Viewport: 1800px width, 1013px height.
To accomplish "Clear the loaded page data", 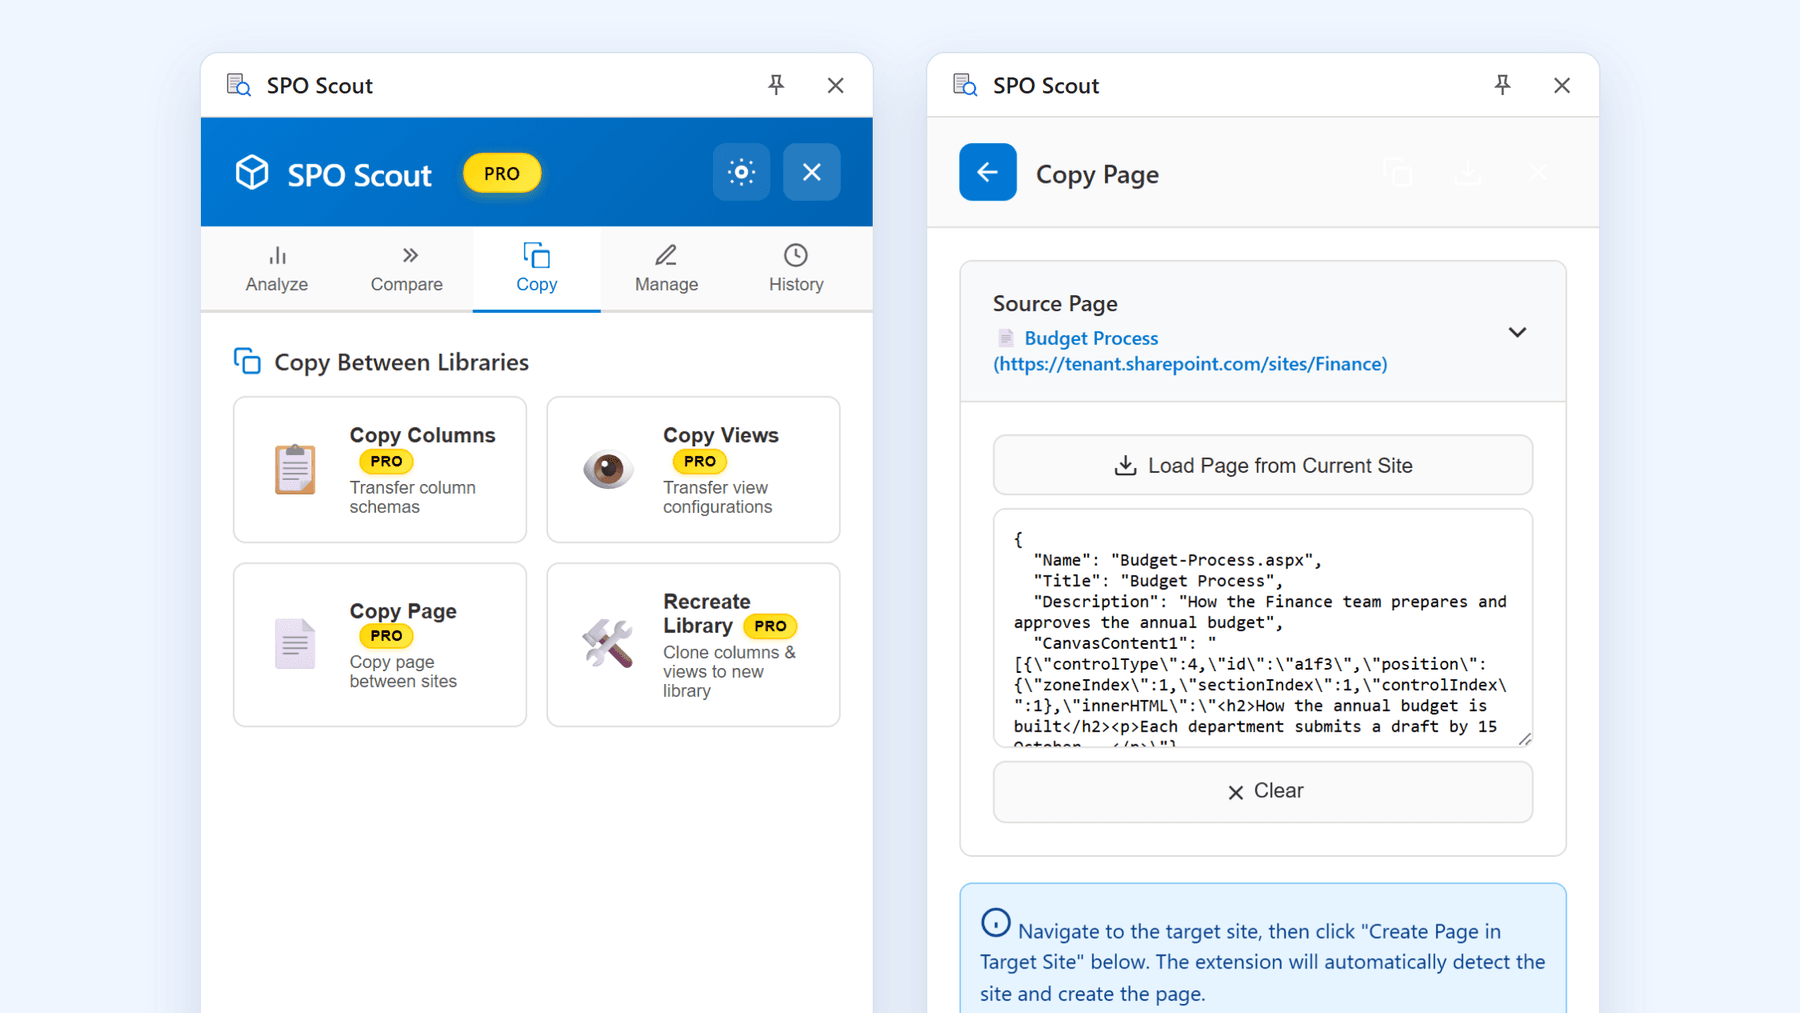I will [1263, 791].
